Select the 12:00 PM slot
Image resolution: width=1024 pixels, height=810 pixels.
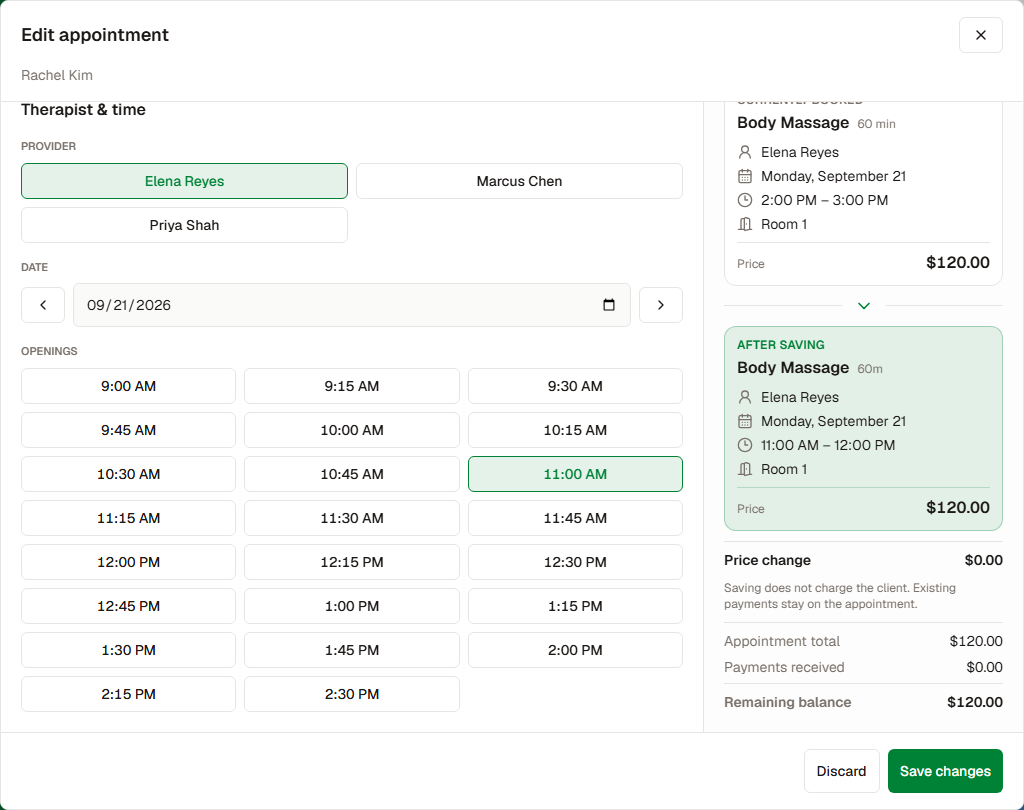(x=129, y=562)
